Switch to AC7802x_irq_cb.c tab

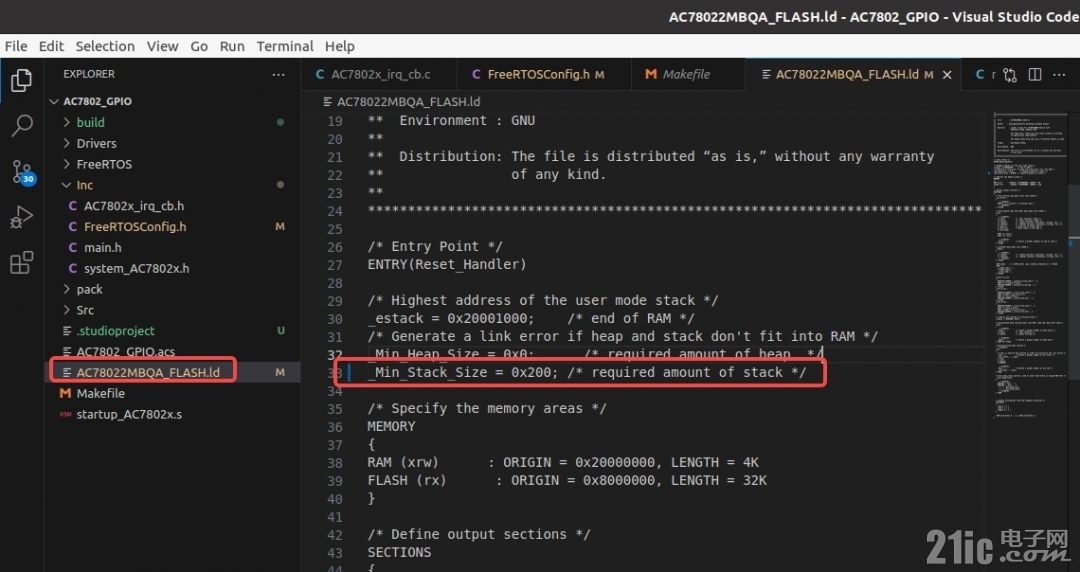click(x=379, y=74)
